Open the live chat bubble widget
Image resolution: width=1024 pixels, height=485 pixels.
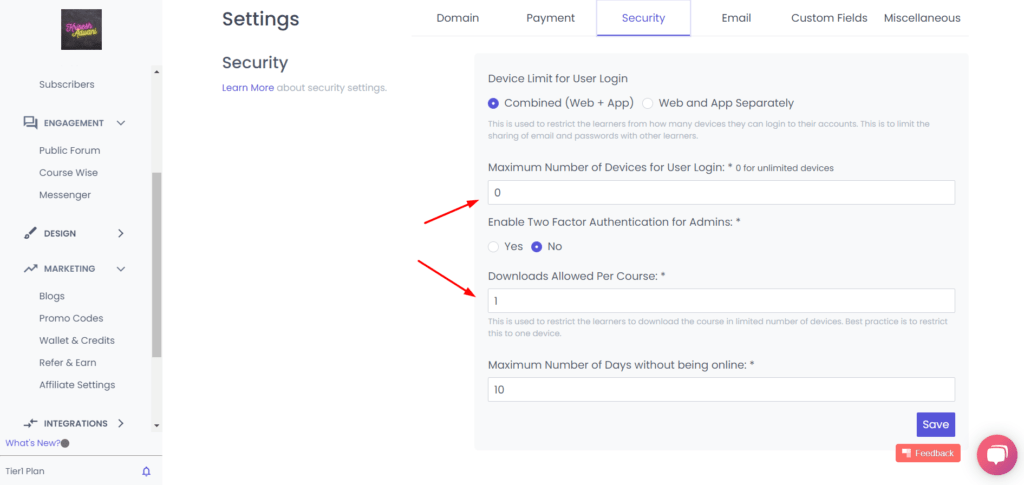pyautogui.click(x=996, y=455)
